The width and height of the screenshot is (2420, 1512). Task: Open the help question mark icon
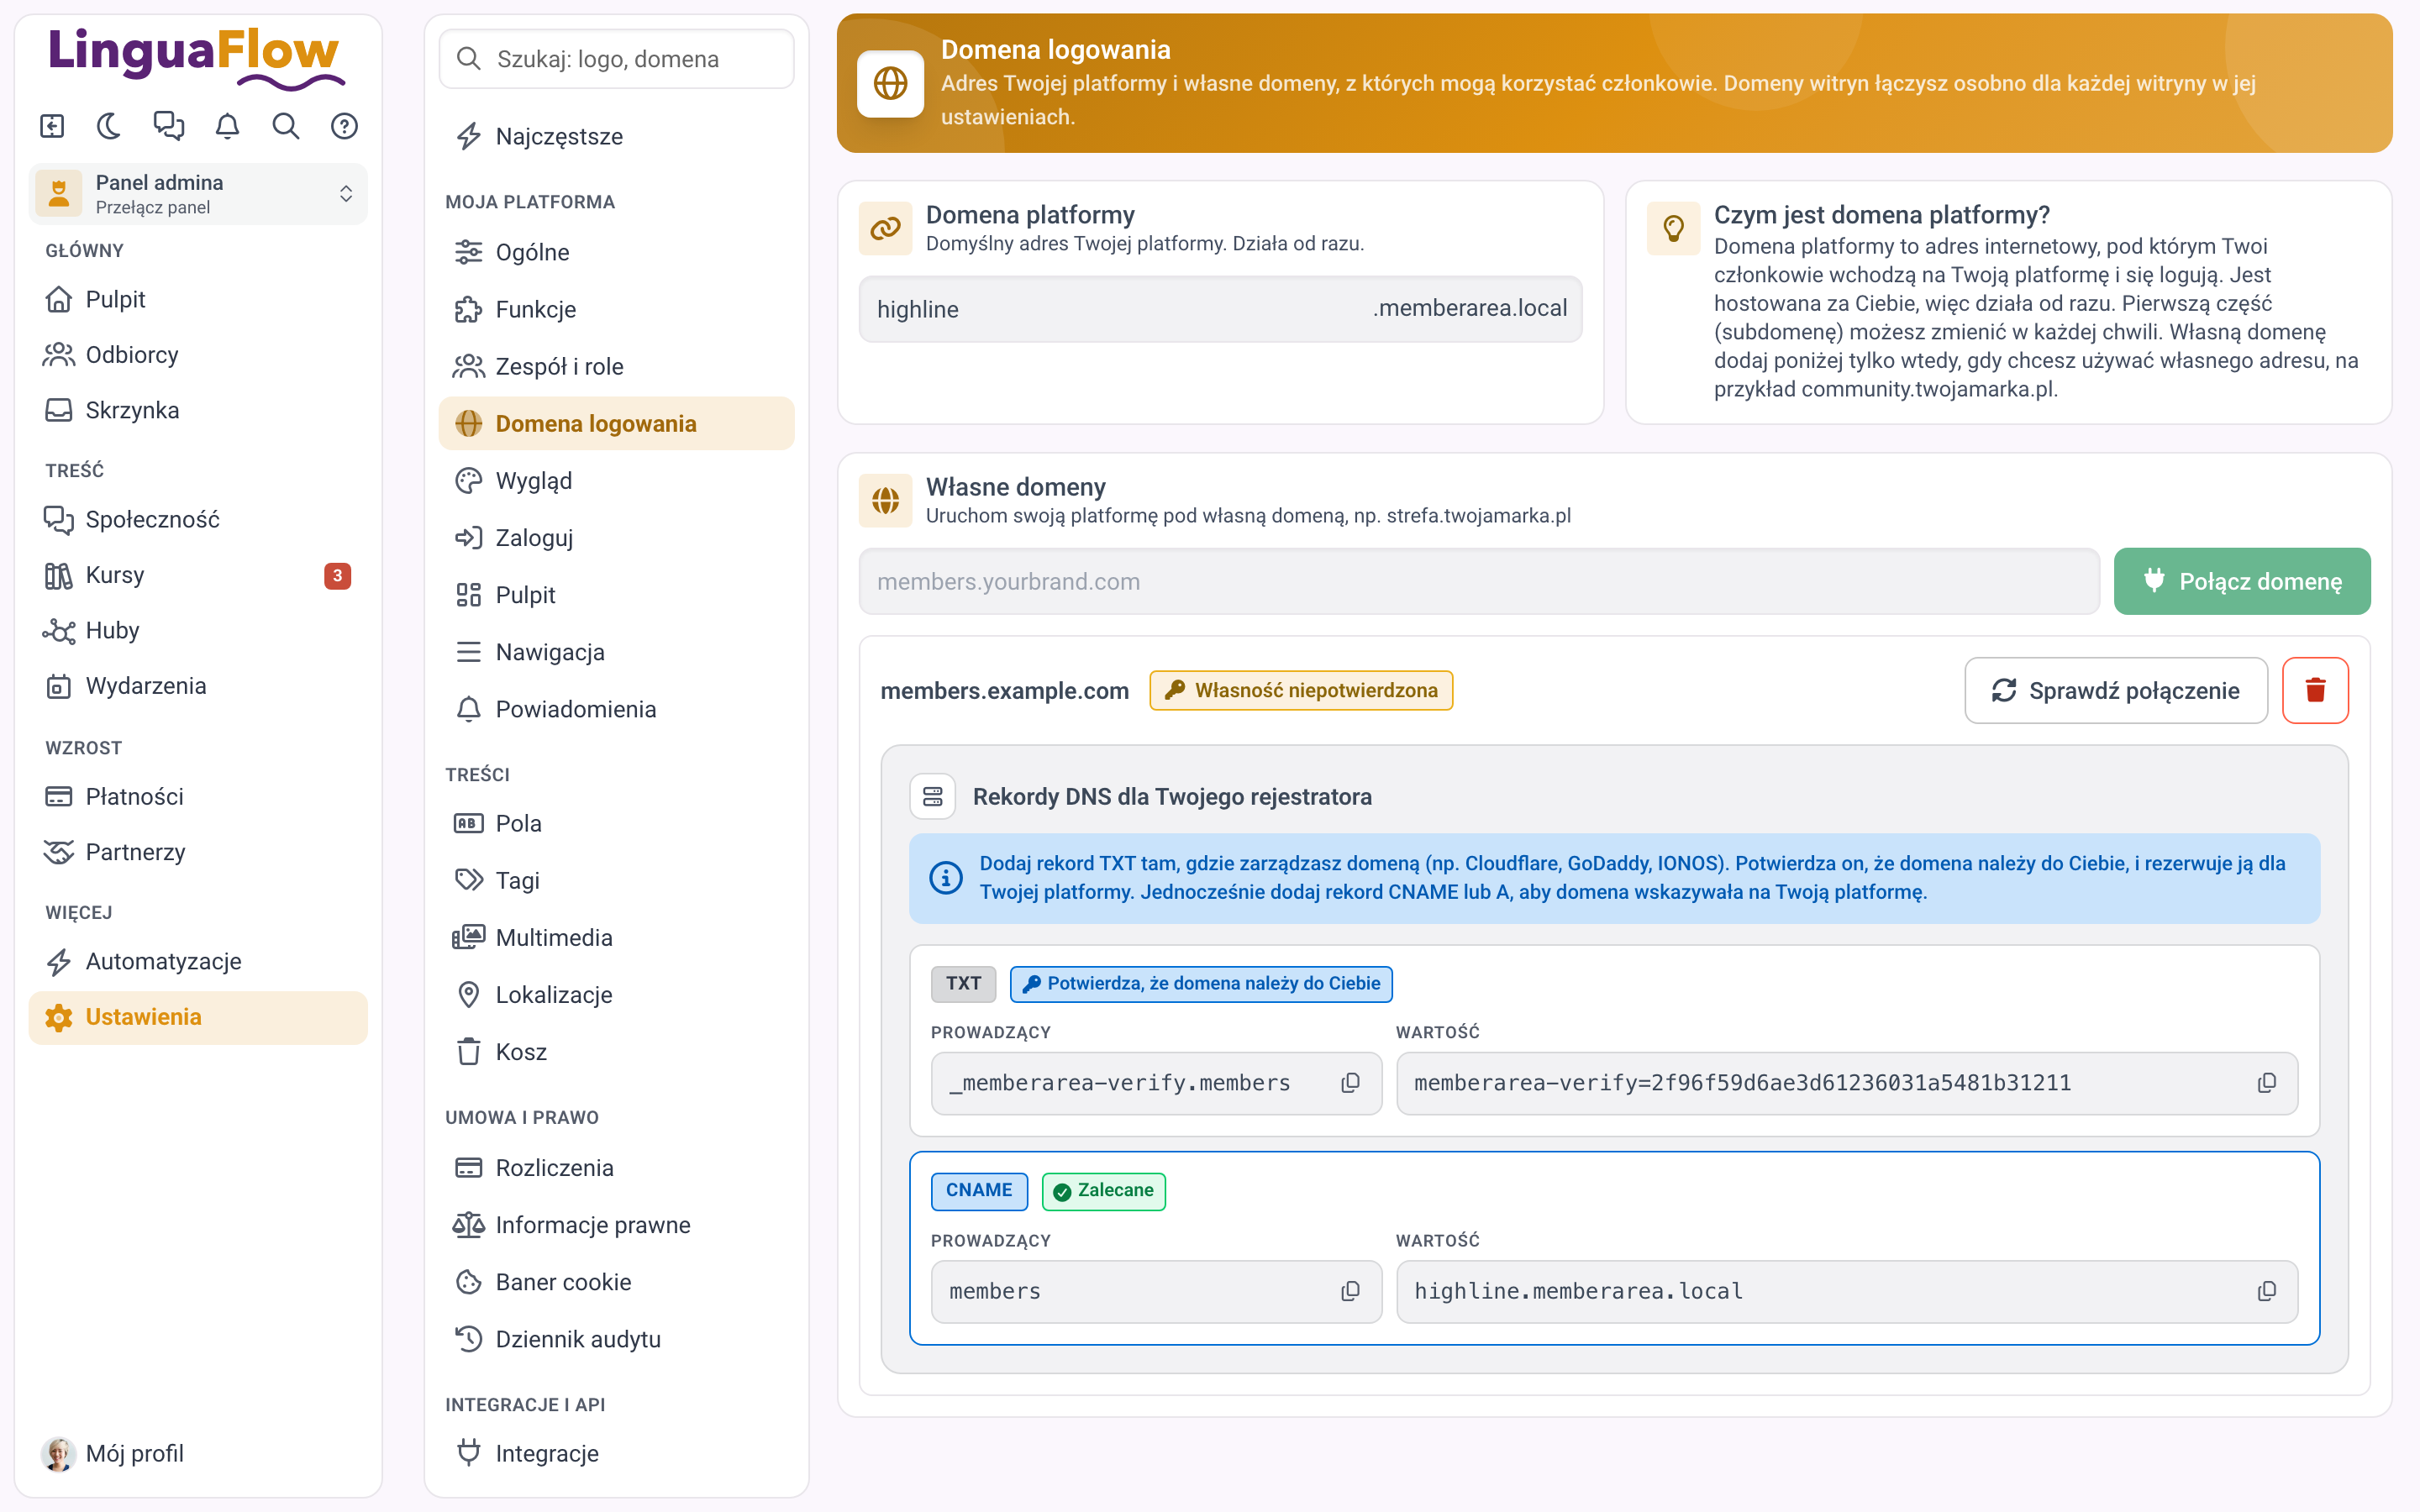(345, 126)
